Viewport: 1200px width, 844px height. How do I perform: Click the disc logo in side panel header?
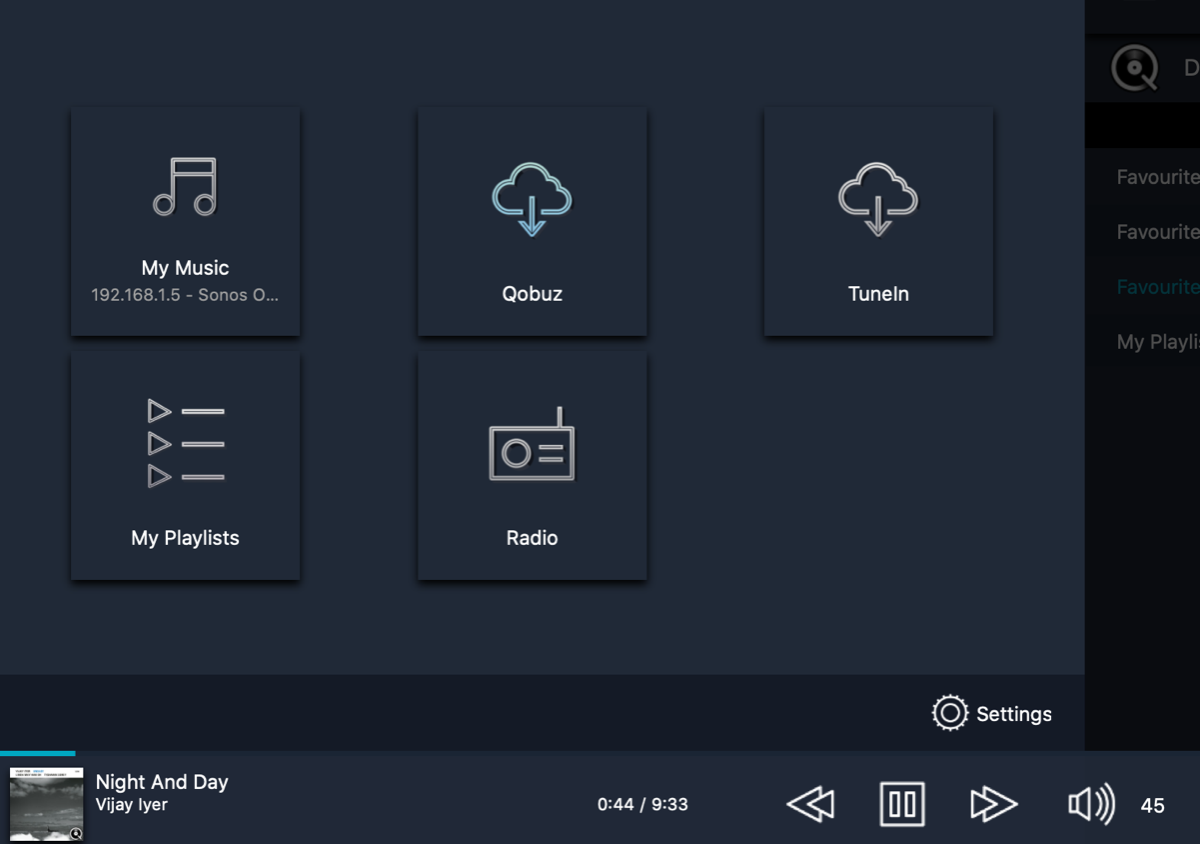coord(1134,69)
